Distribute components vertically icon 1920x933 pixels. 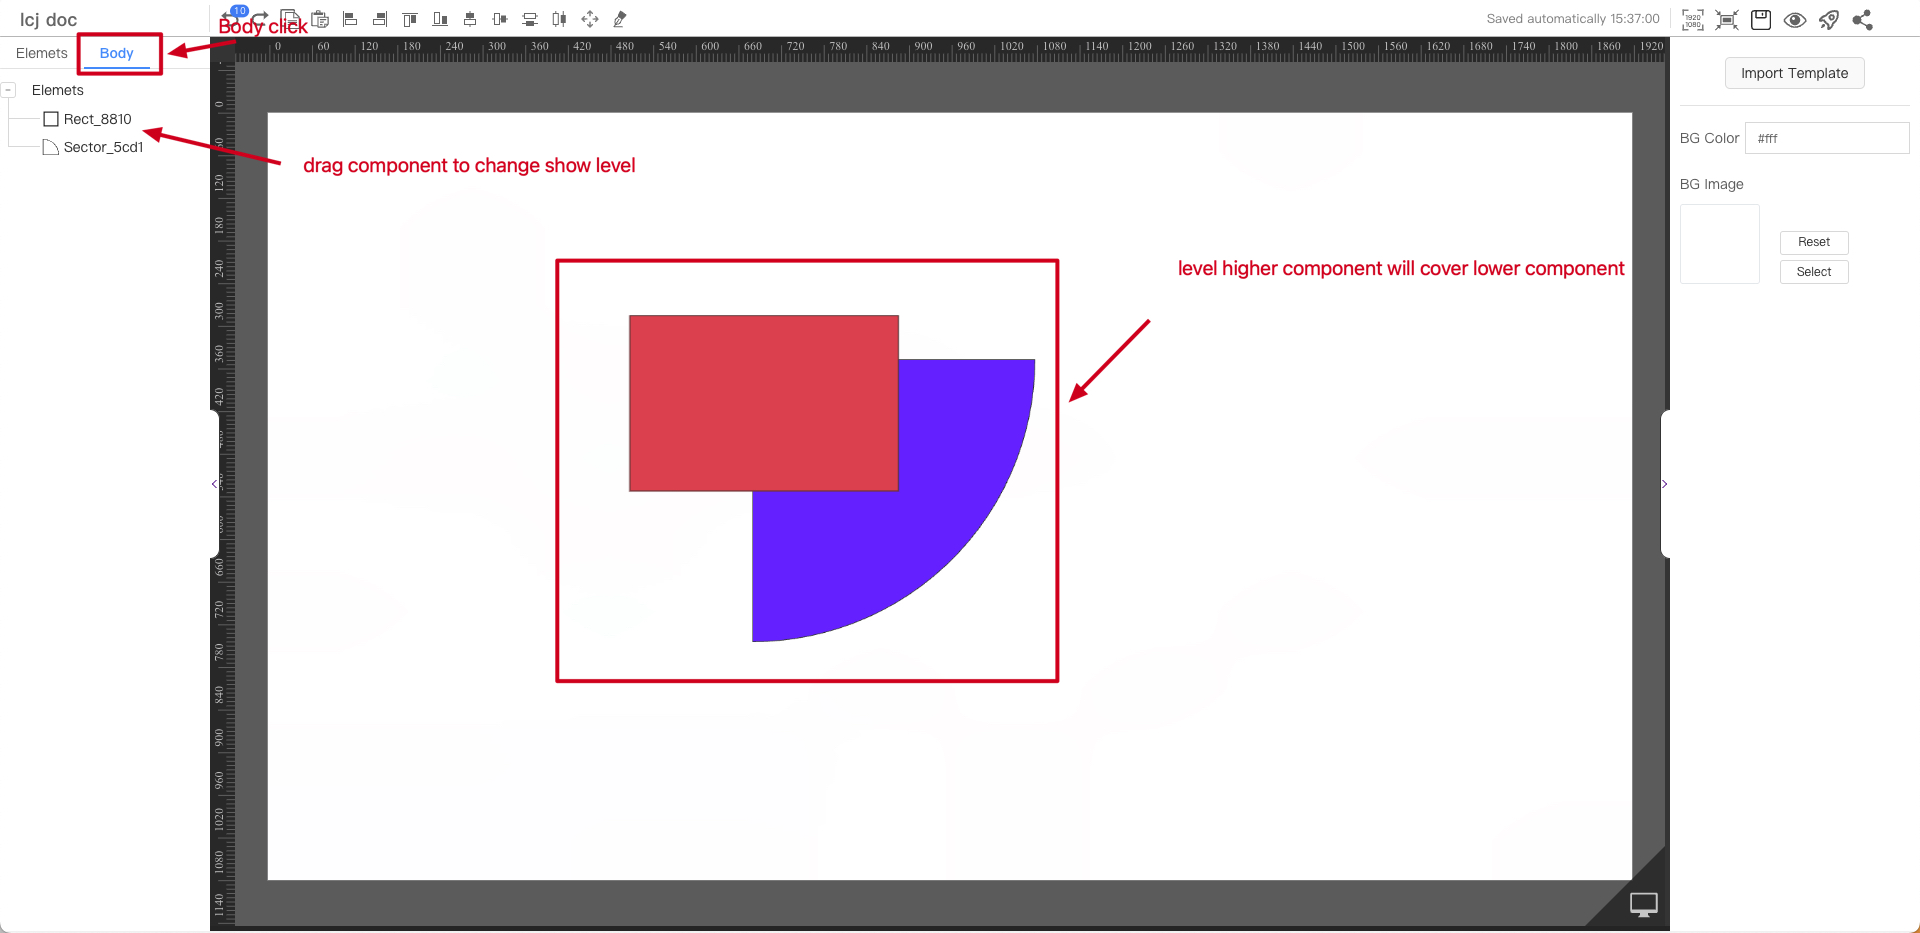(530, 19)
